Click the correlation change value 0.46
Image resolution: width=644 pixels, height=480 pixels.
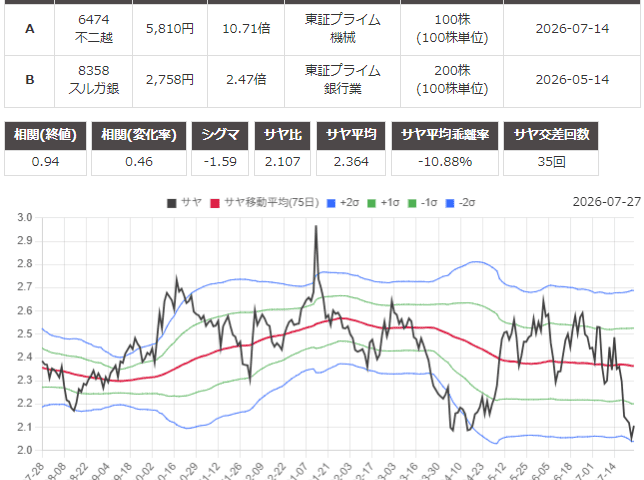[x=139, y=162]
